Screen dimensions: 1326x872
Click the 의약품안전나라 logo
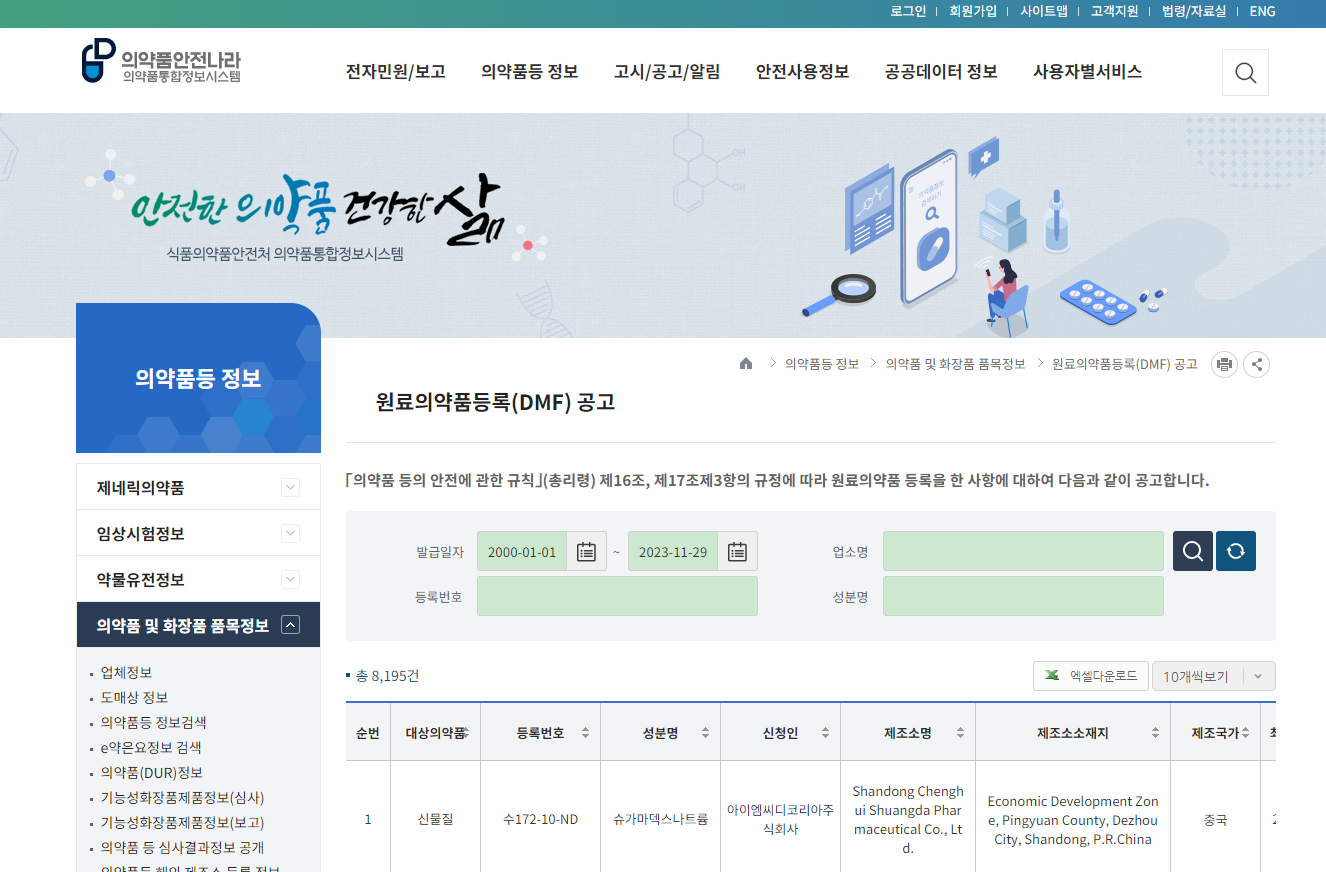point(161,61)
